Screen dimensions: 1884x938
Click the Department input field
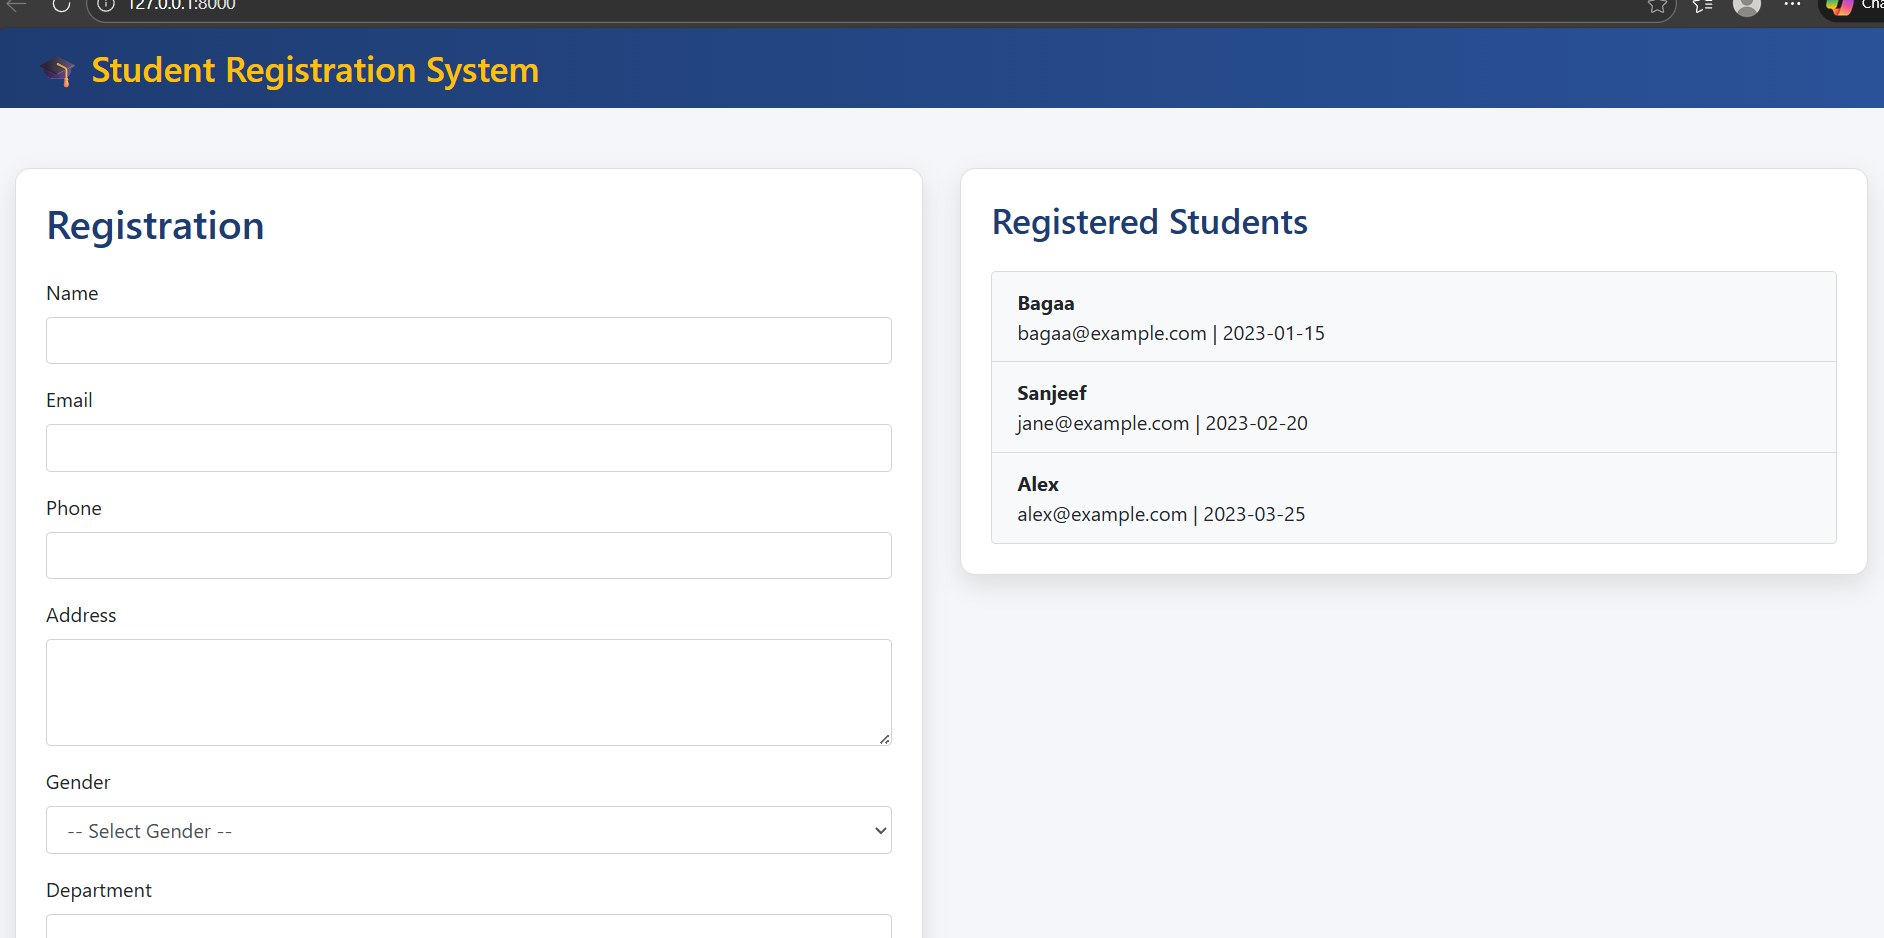point(468,926)
